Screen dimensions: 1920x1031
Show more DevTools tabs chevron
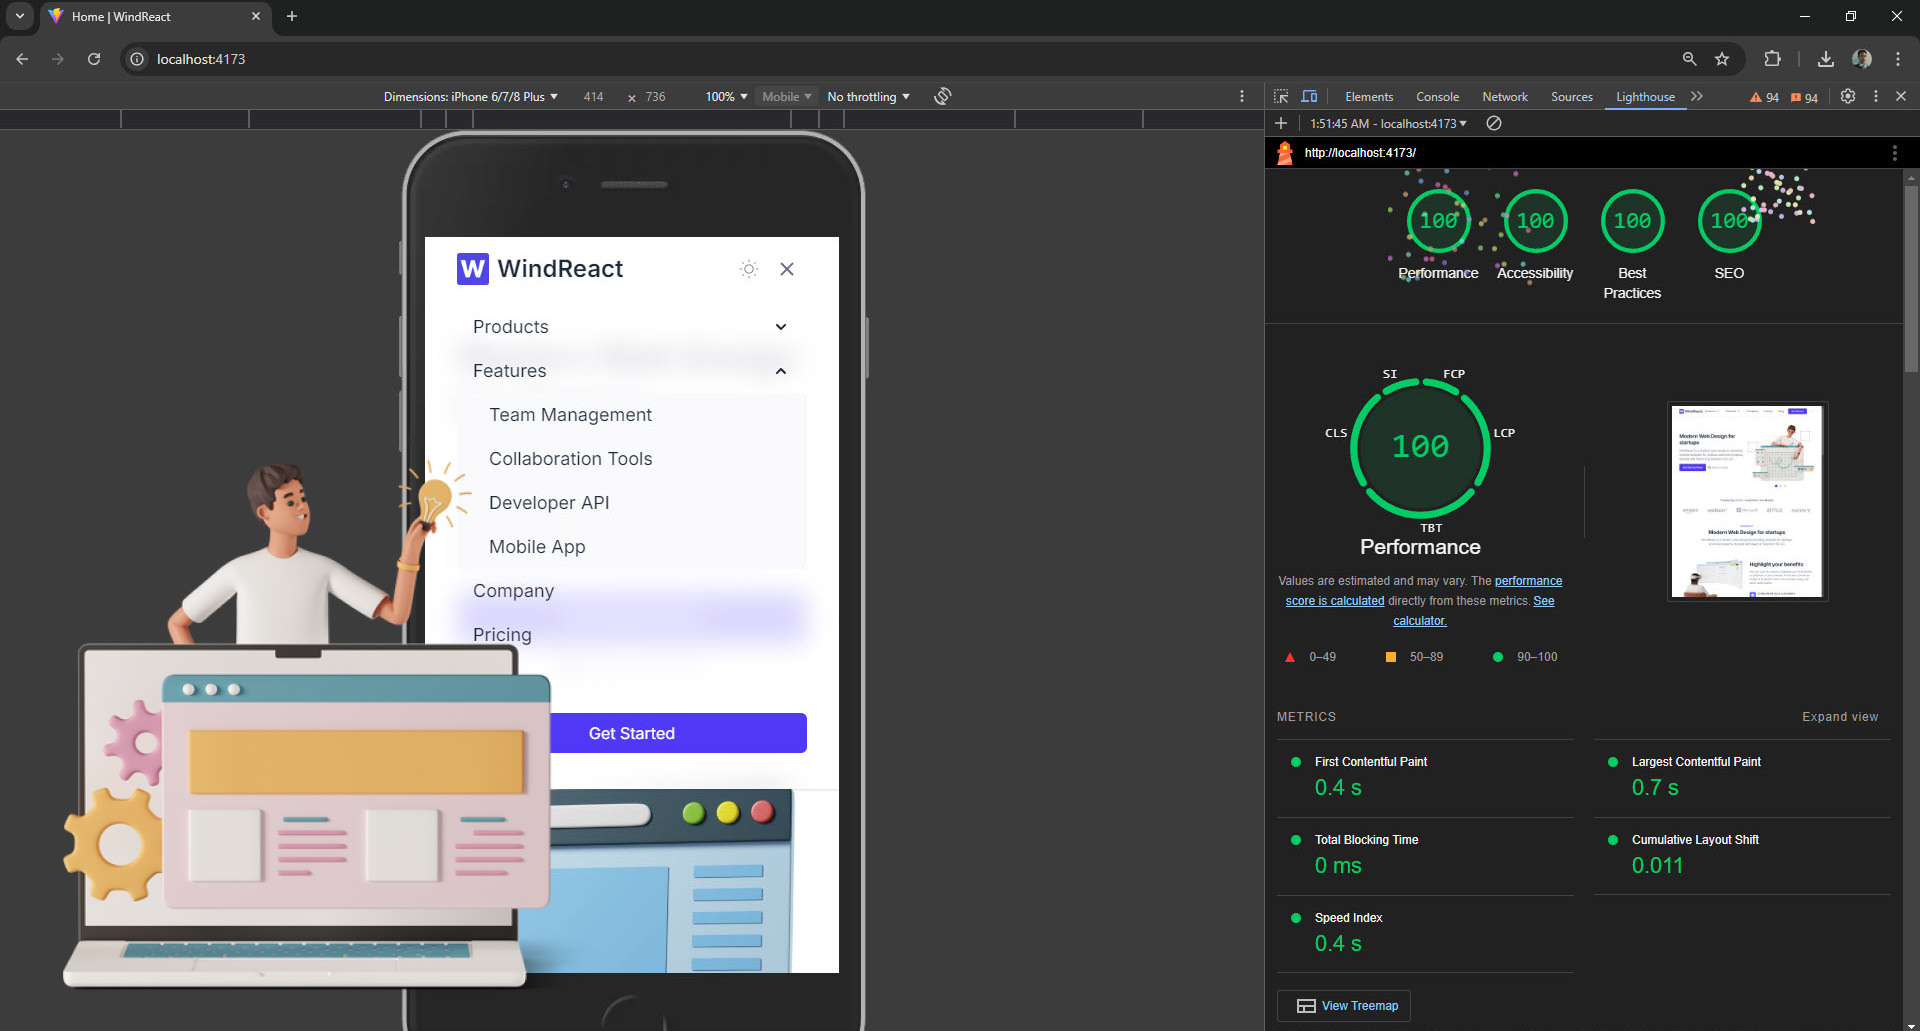click(1697, 96)
